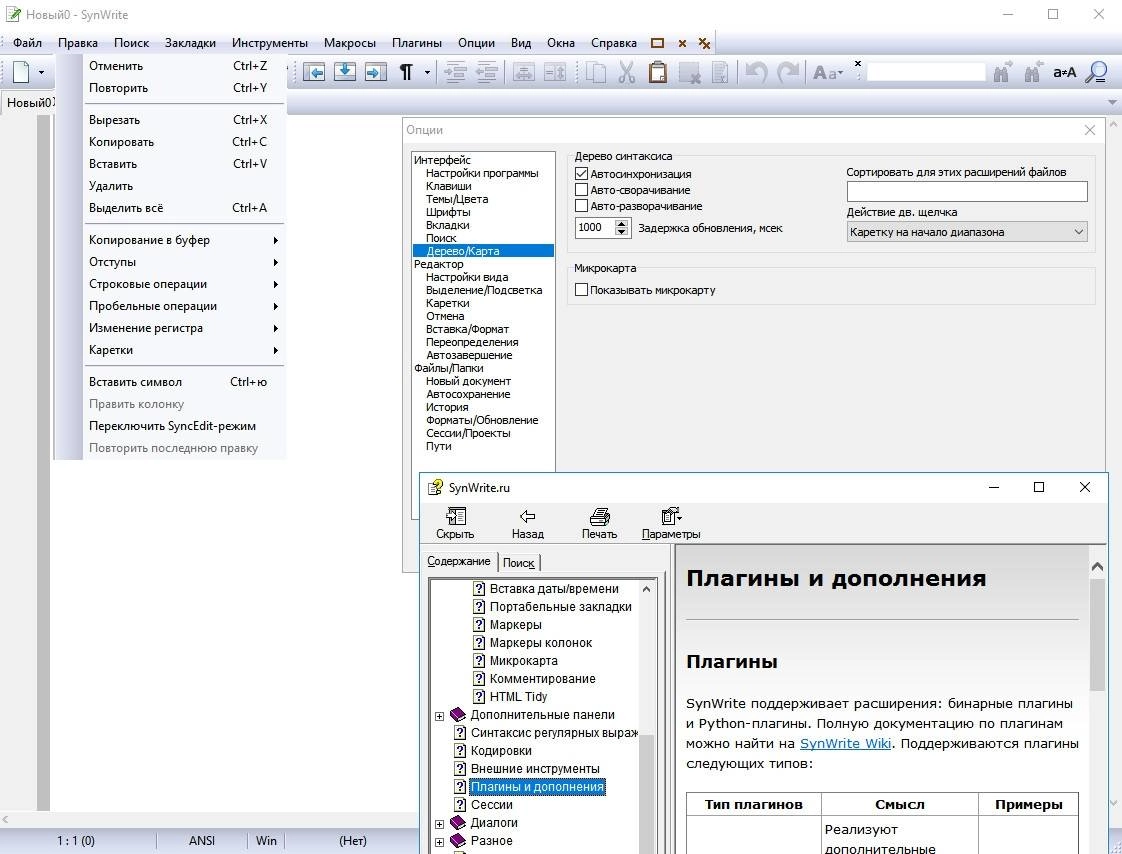The height and width of the screenshot is (854, 1122).
Task: Click help content vertical scrollbar thumb
Action: 1097,634
